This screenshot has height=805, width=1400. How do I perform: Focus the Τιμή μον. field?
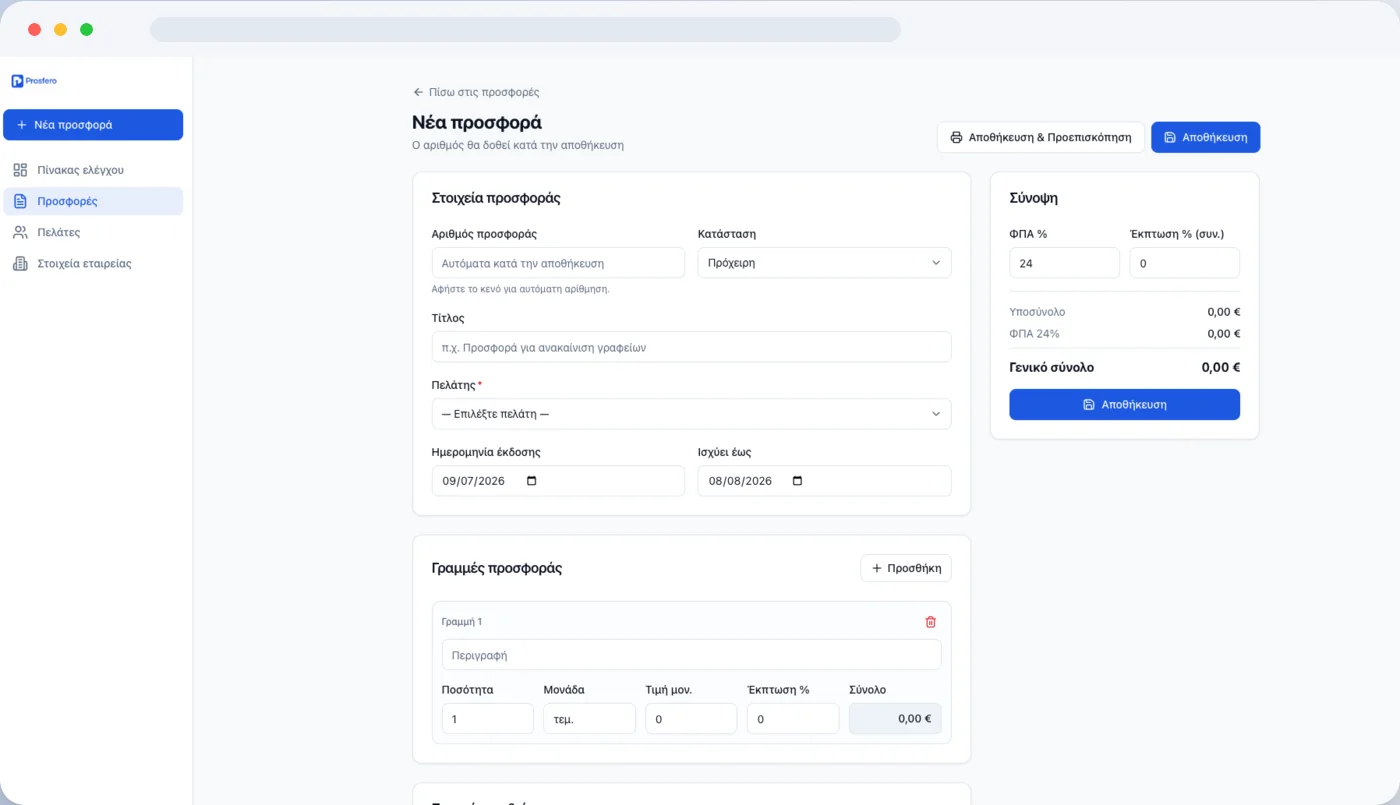coord(691,719)
